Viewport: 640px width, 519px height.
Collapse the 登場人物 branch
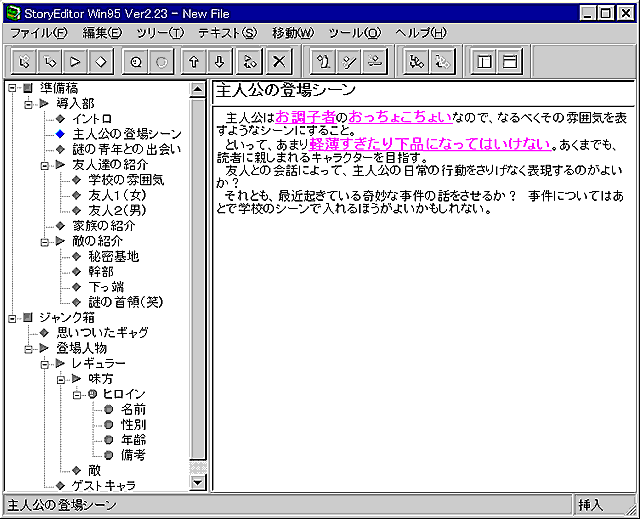coord(28,348)
